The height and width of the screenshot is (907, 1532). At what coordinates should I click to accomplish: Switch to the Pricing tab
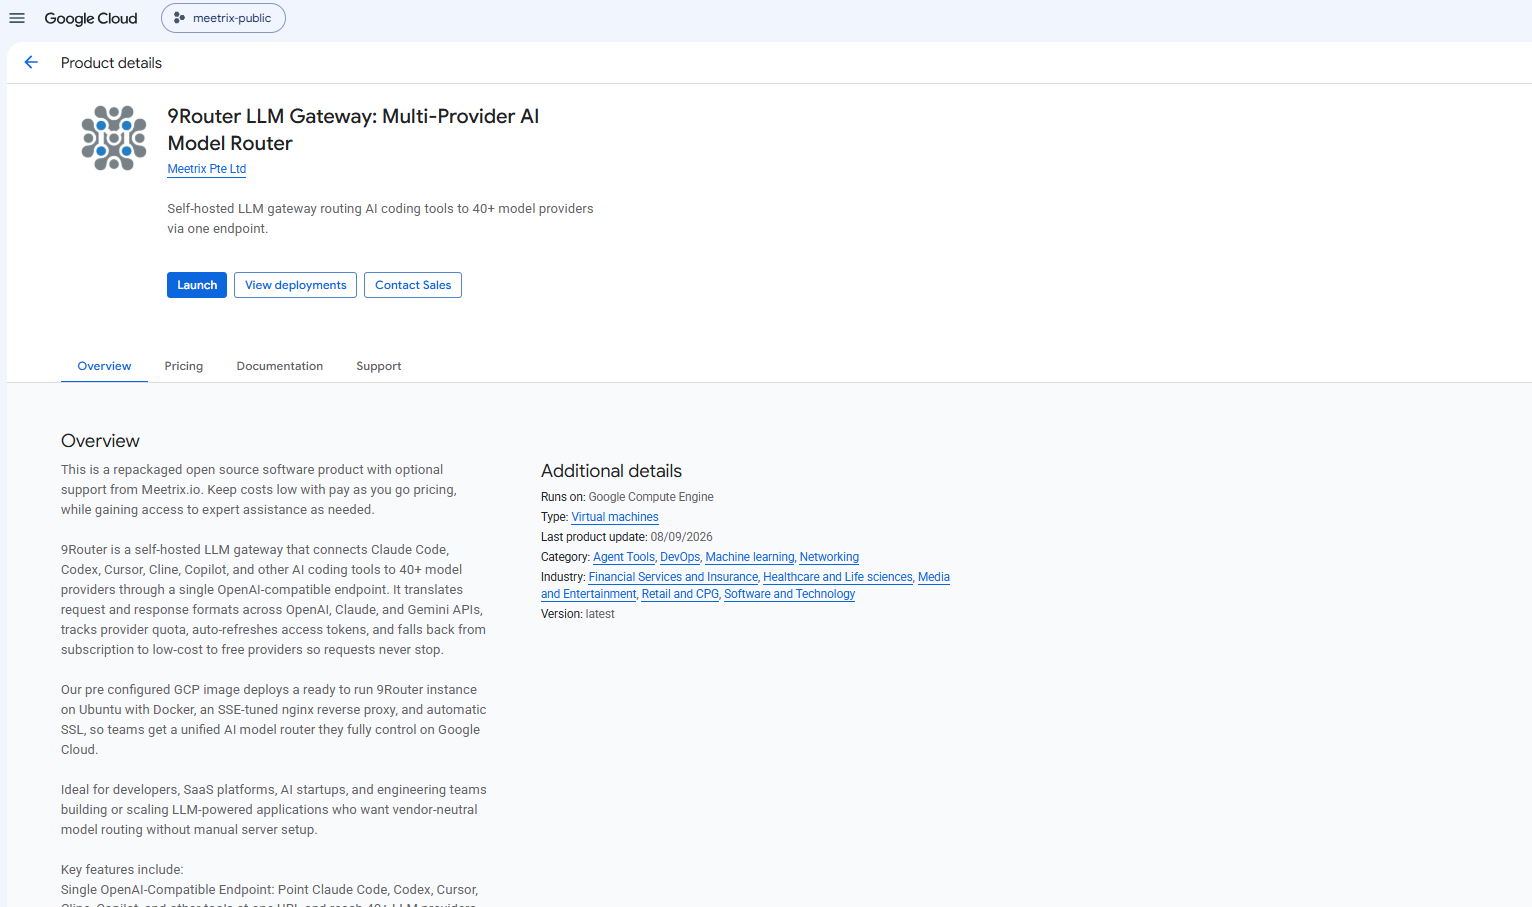184,366
